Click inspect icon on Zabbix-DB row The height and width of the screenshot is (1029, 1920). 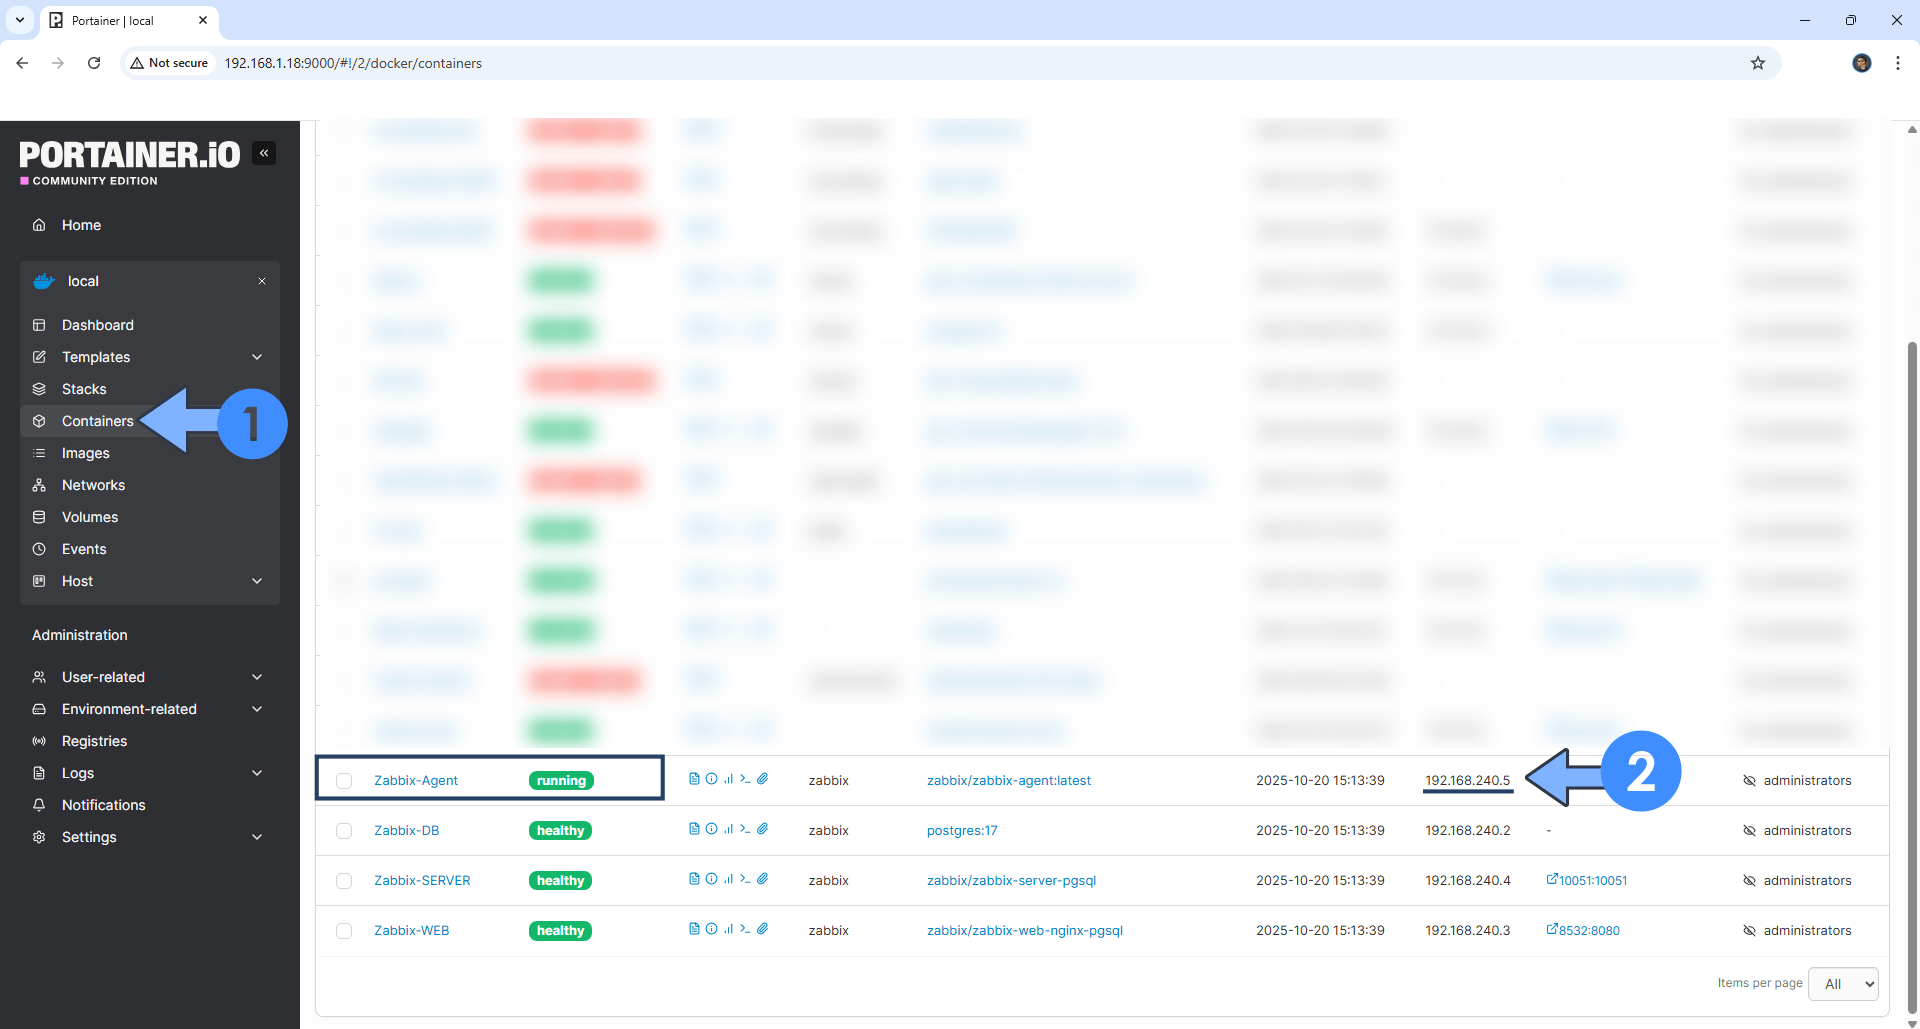[x=711, y=829]
